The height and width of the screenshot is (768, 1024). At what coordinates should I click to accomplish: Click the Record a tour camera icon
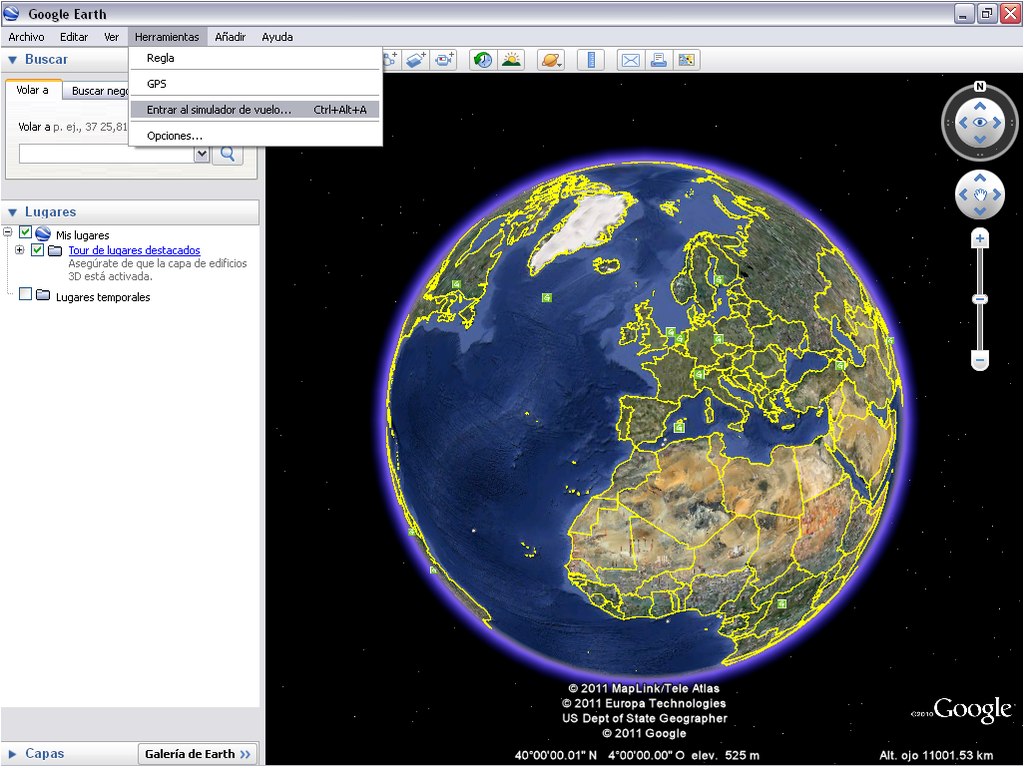coord(444,60)
